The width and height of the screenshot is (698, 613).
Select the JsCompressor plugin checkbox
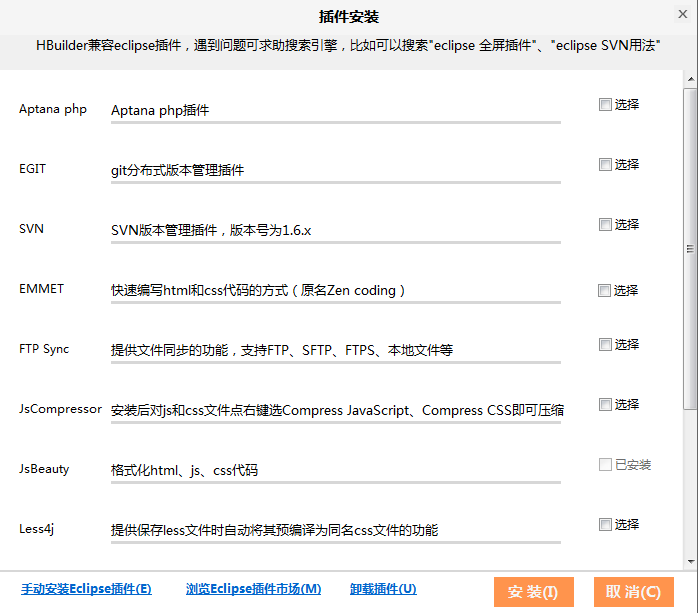[x=605, y=405]
